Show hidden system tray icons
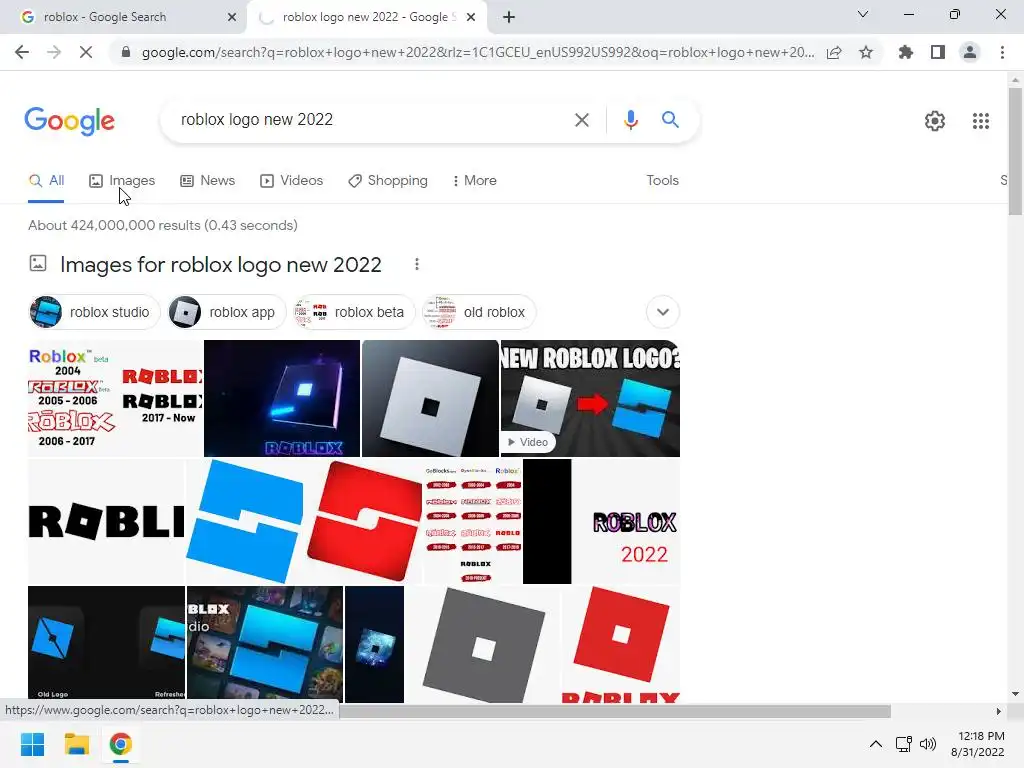The image size is (1024, 768). 876,744
